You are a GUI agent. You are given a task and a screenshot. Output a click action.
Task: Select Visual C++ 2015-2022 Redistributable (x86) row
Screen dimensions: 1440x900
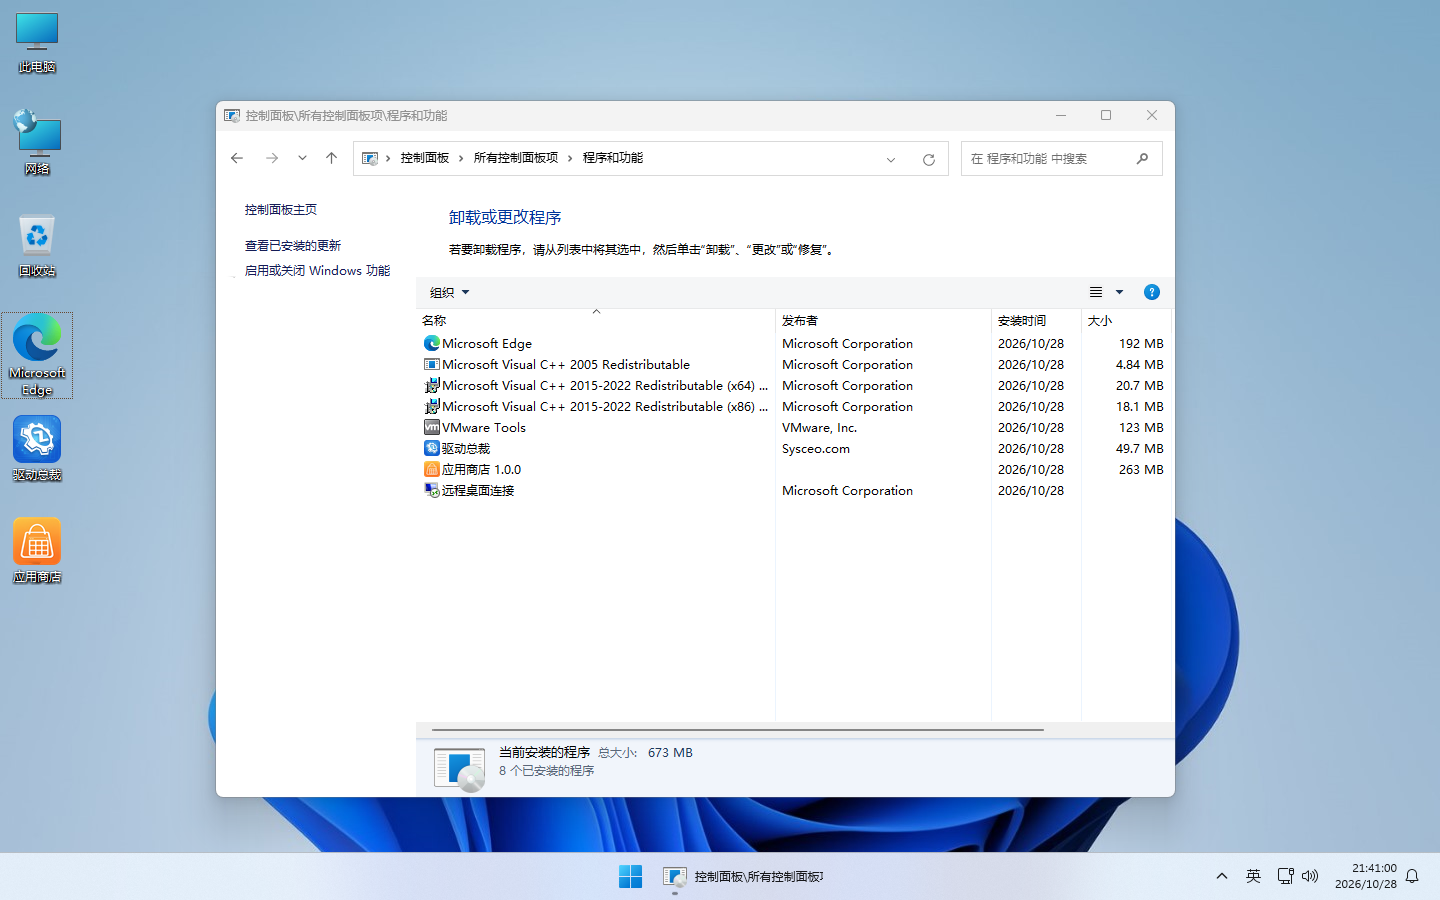[794, 406]
